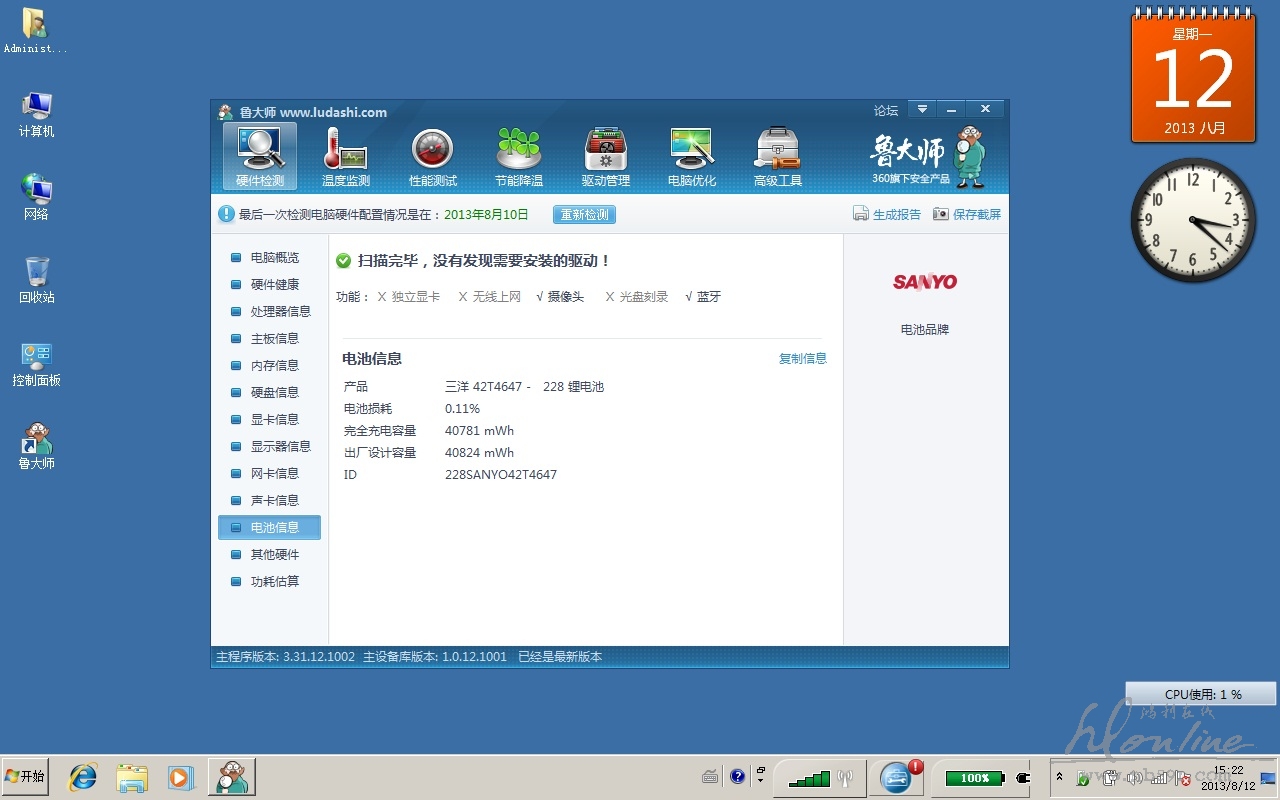Click the 复制信息 copy info link

click(802, 359)
